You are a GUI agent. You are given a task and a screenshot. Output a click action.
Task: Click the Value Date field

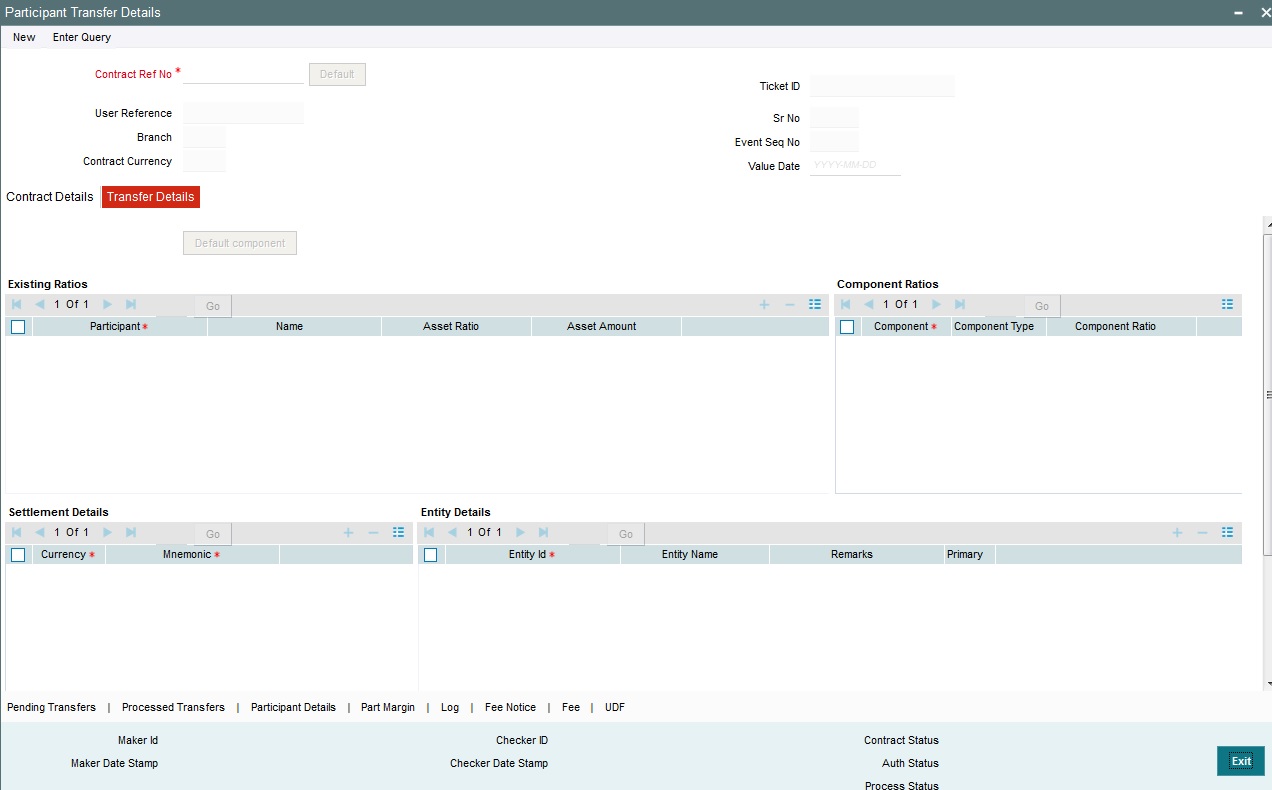tap(855, 165)
